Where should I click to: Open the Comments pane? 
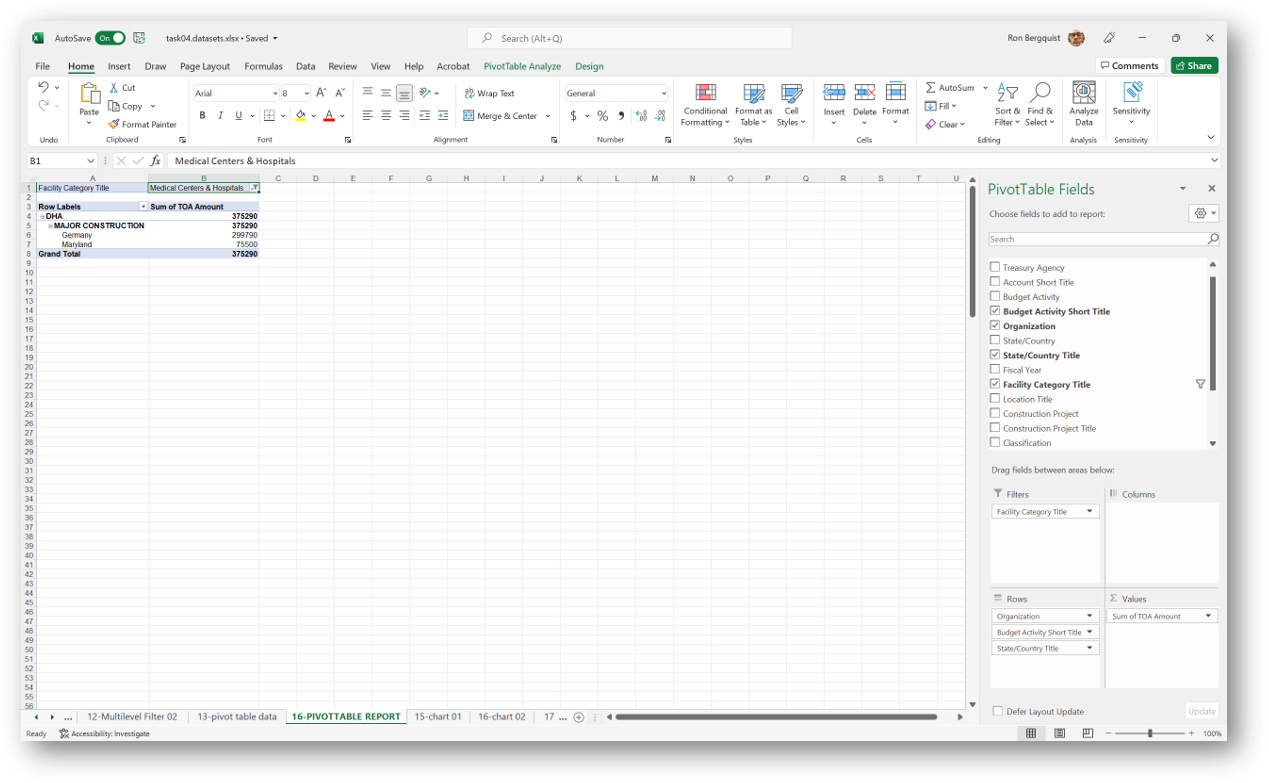click(1129, 64)
